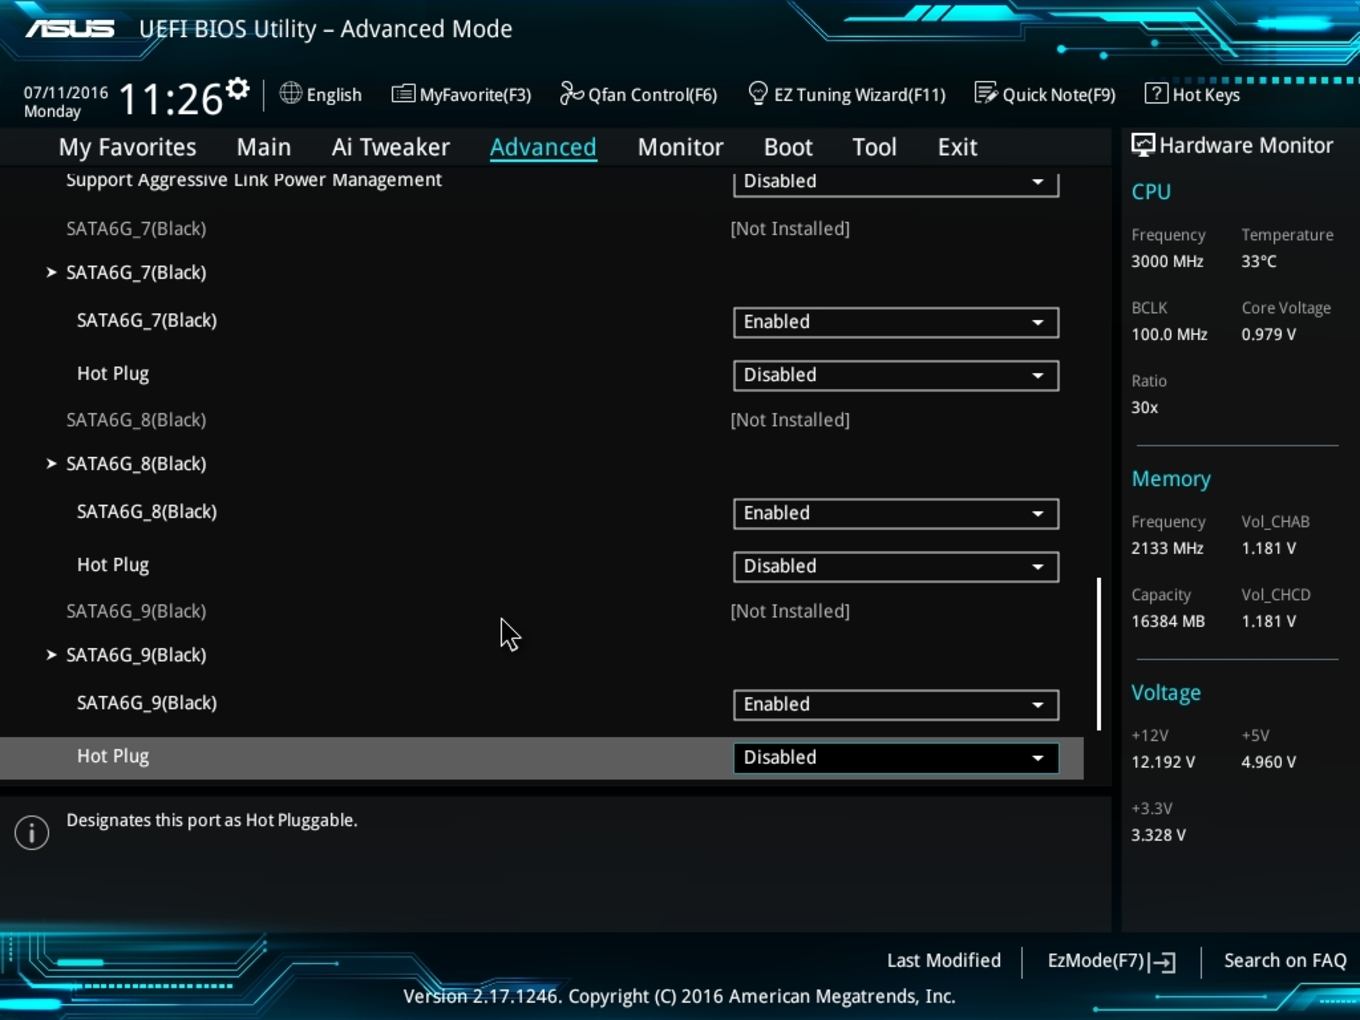
Task: Open the SATA6G_8(Black) Enabled dropdown
Action: click(896, 513)
